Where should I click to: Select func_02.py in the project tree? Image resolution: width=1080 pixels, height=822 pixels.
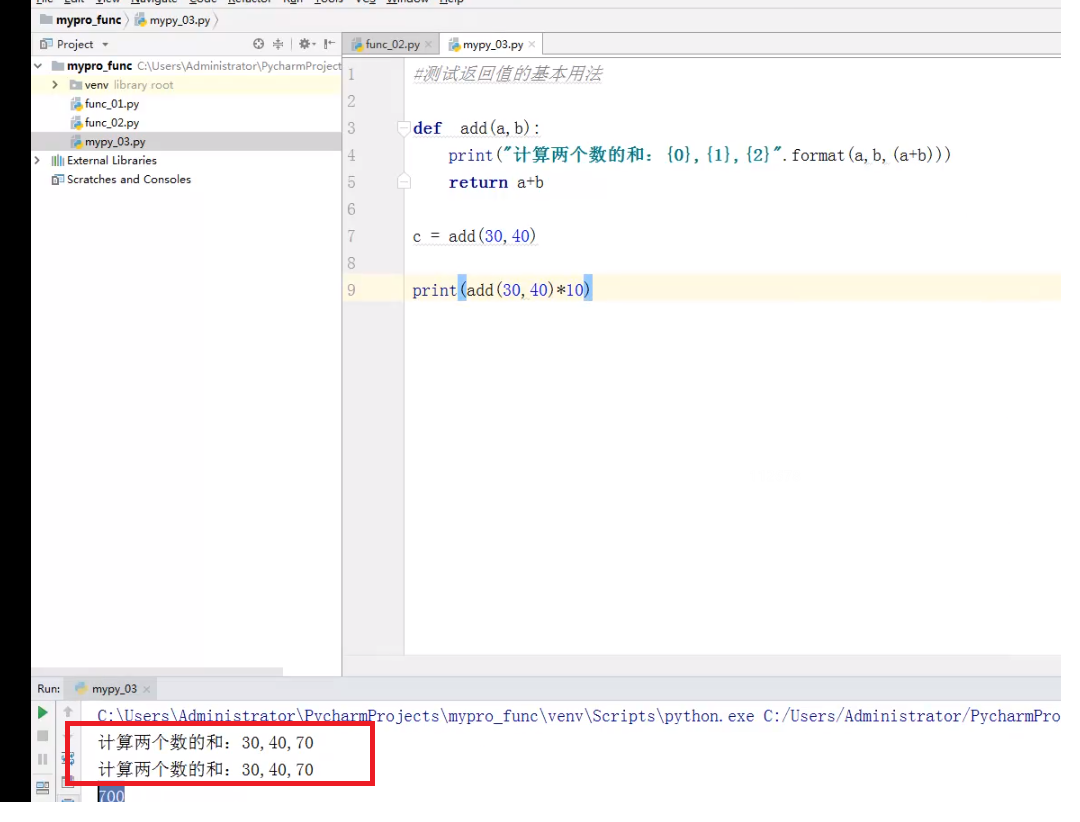[x=112, y=123]
